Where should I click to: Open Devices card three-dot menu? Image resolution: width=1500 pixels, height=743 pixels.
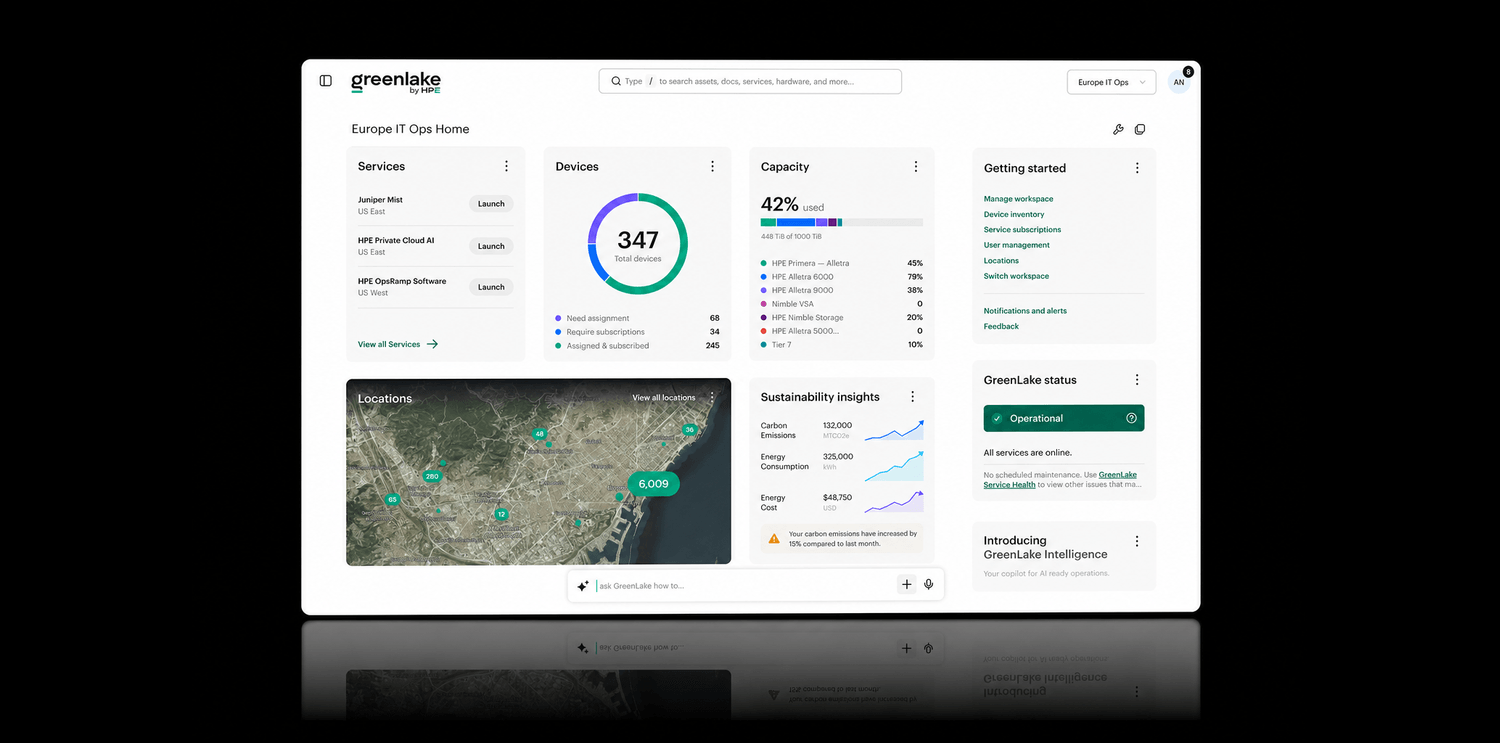[712, 166]
